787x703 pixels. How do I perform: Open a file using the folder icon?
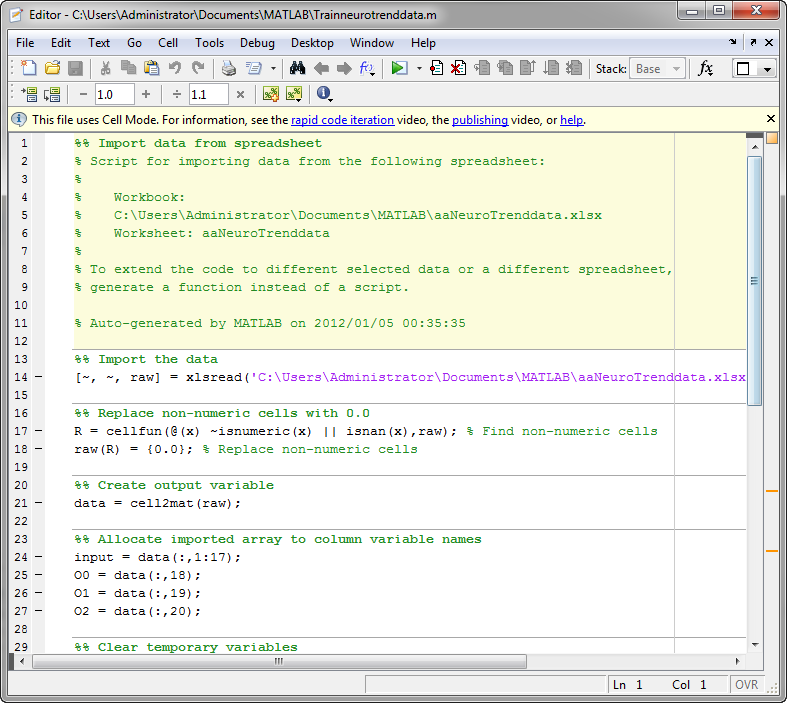click(52, 68)
